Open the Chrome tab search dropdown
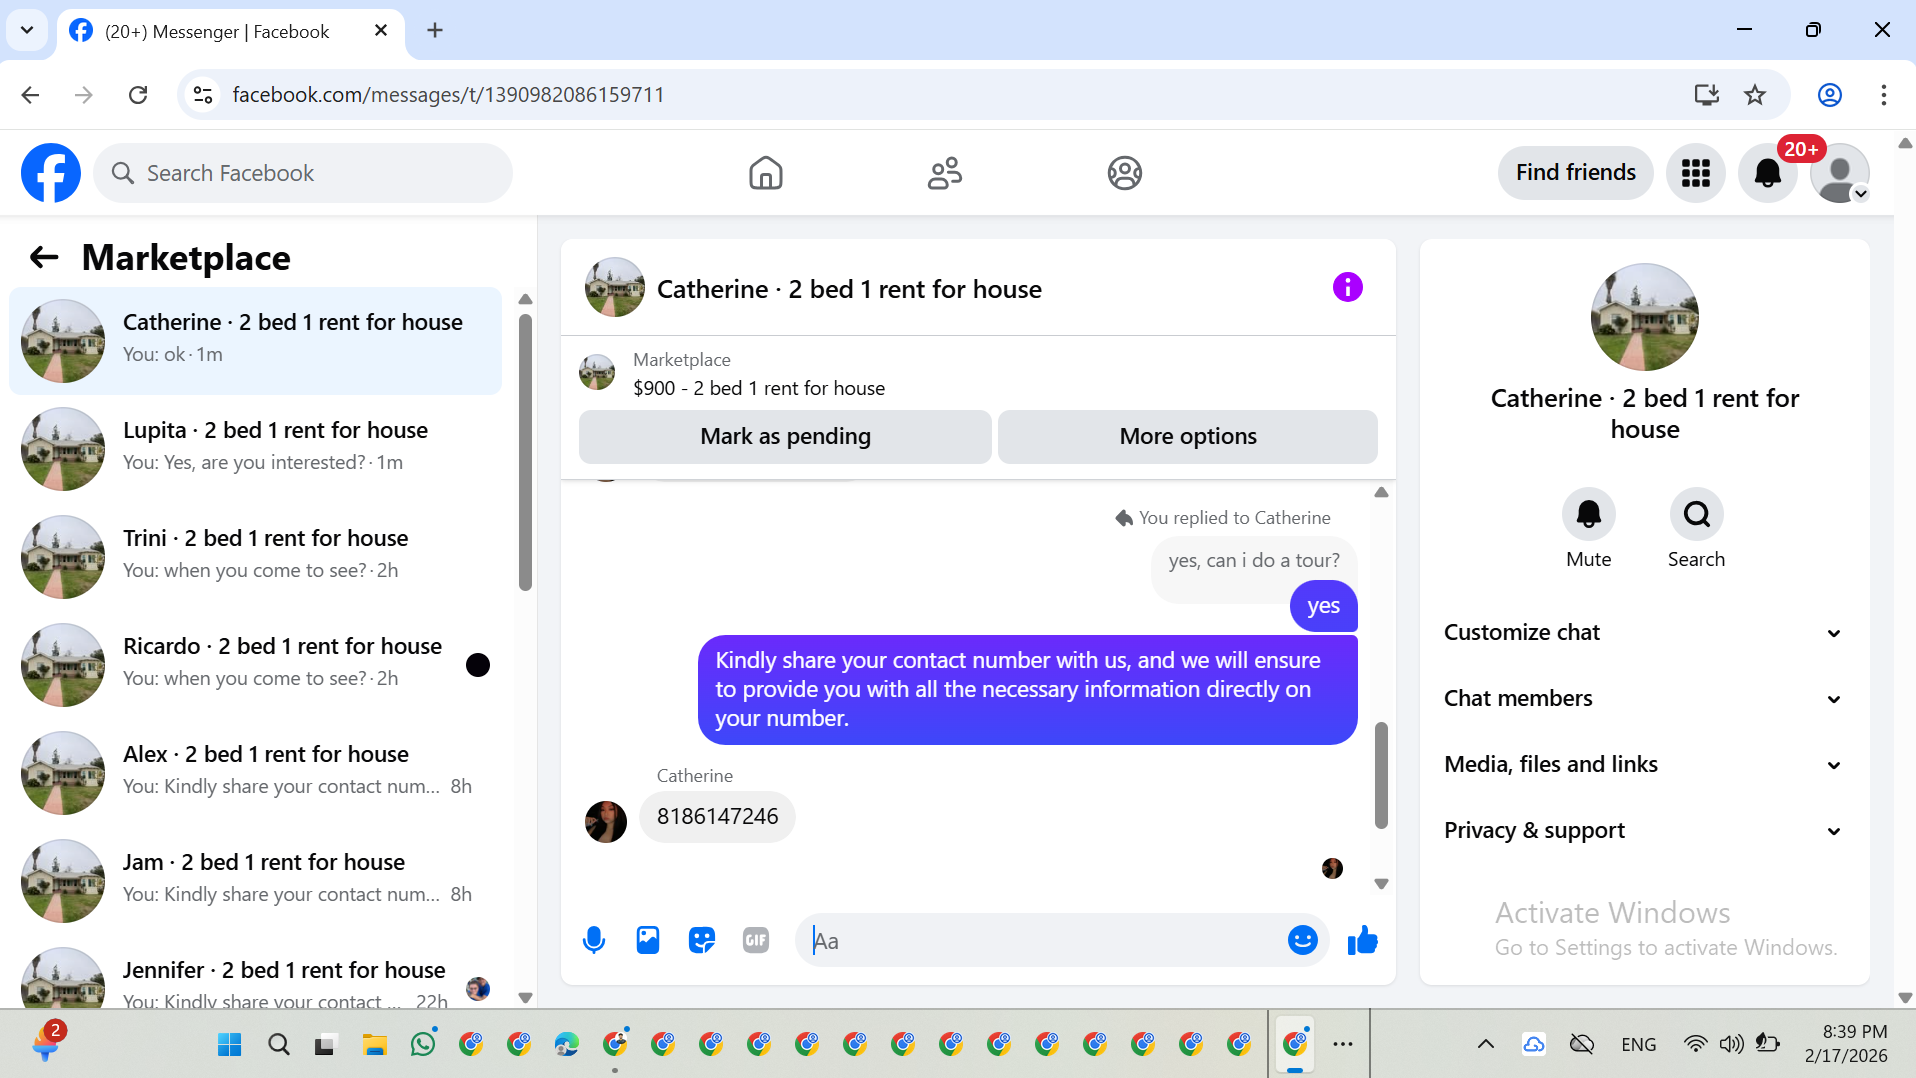 point(27,30)
